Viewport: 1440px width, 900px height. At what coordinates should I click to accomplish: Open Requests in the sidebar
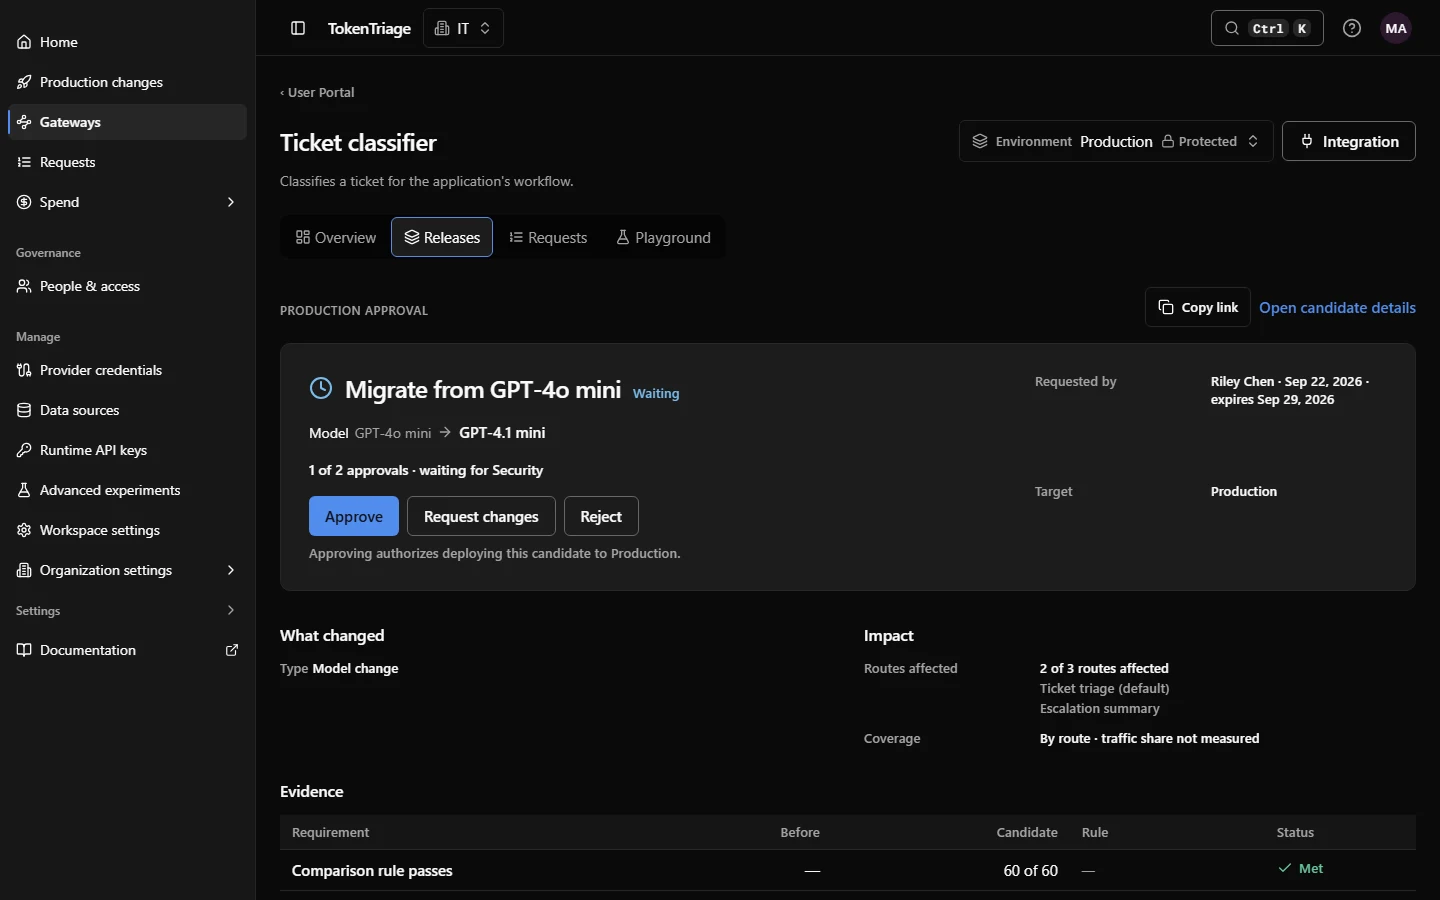pyautogui.click(x=127, y=162)
